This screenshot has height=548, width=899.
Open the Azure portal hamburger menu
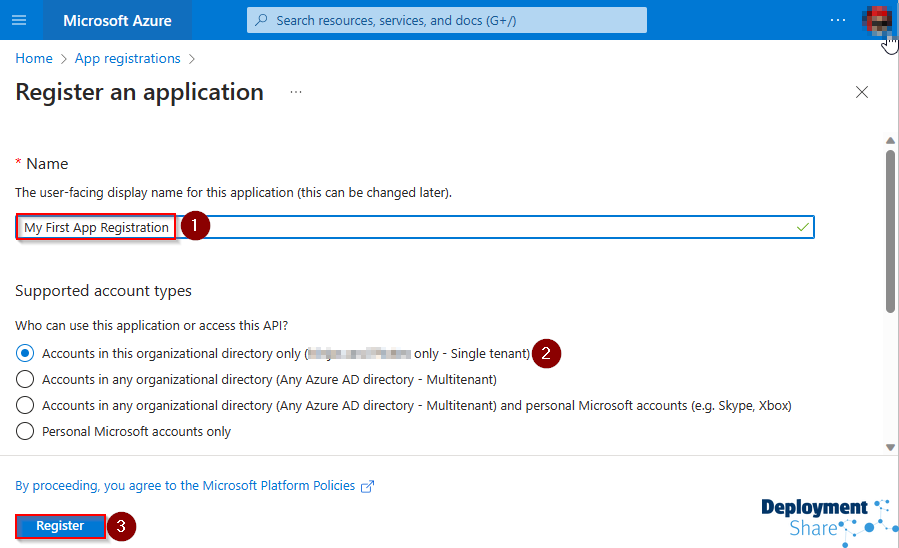click(x=20, y=20)
